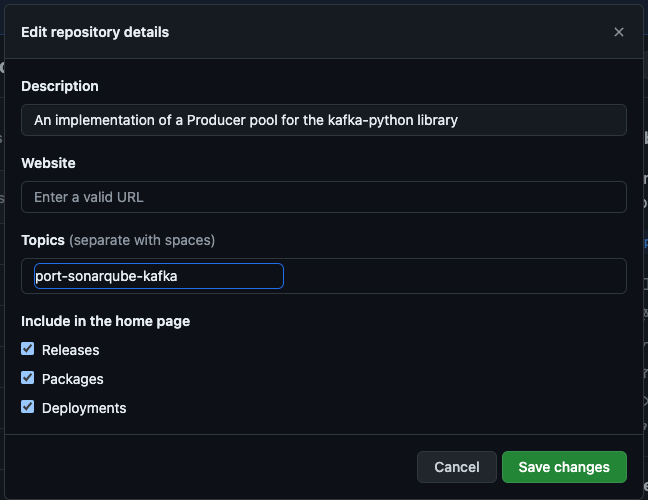648x500 pixels.
Task: Disable the Deployments checkbox
Action: [28, 407]
